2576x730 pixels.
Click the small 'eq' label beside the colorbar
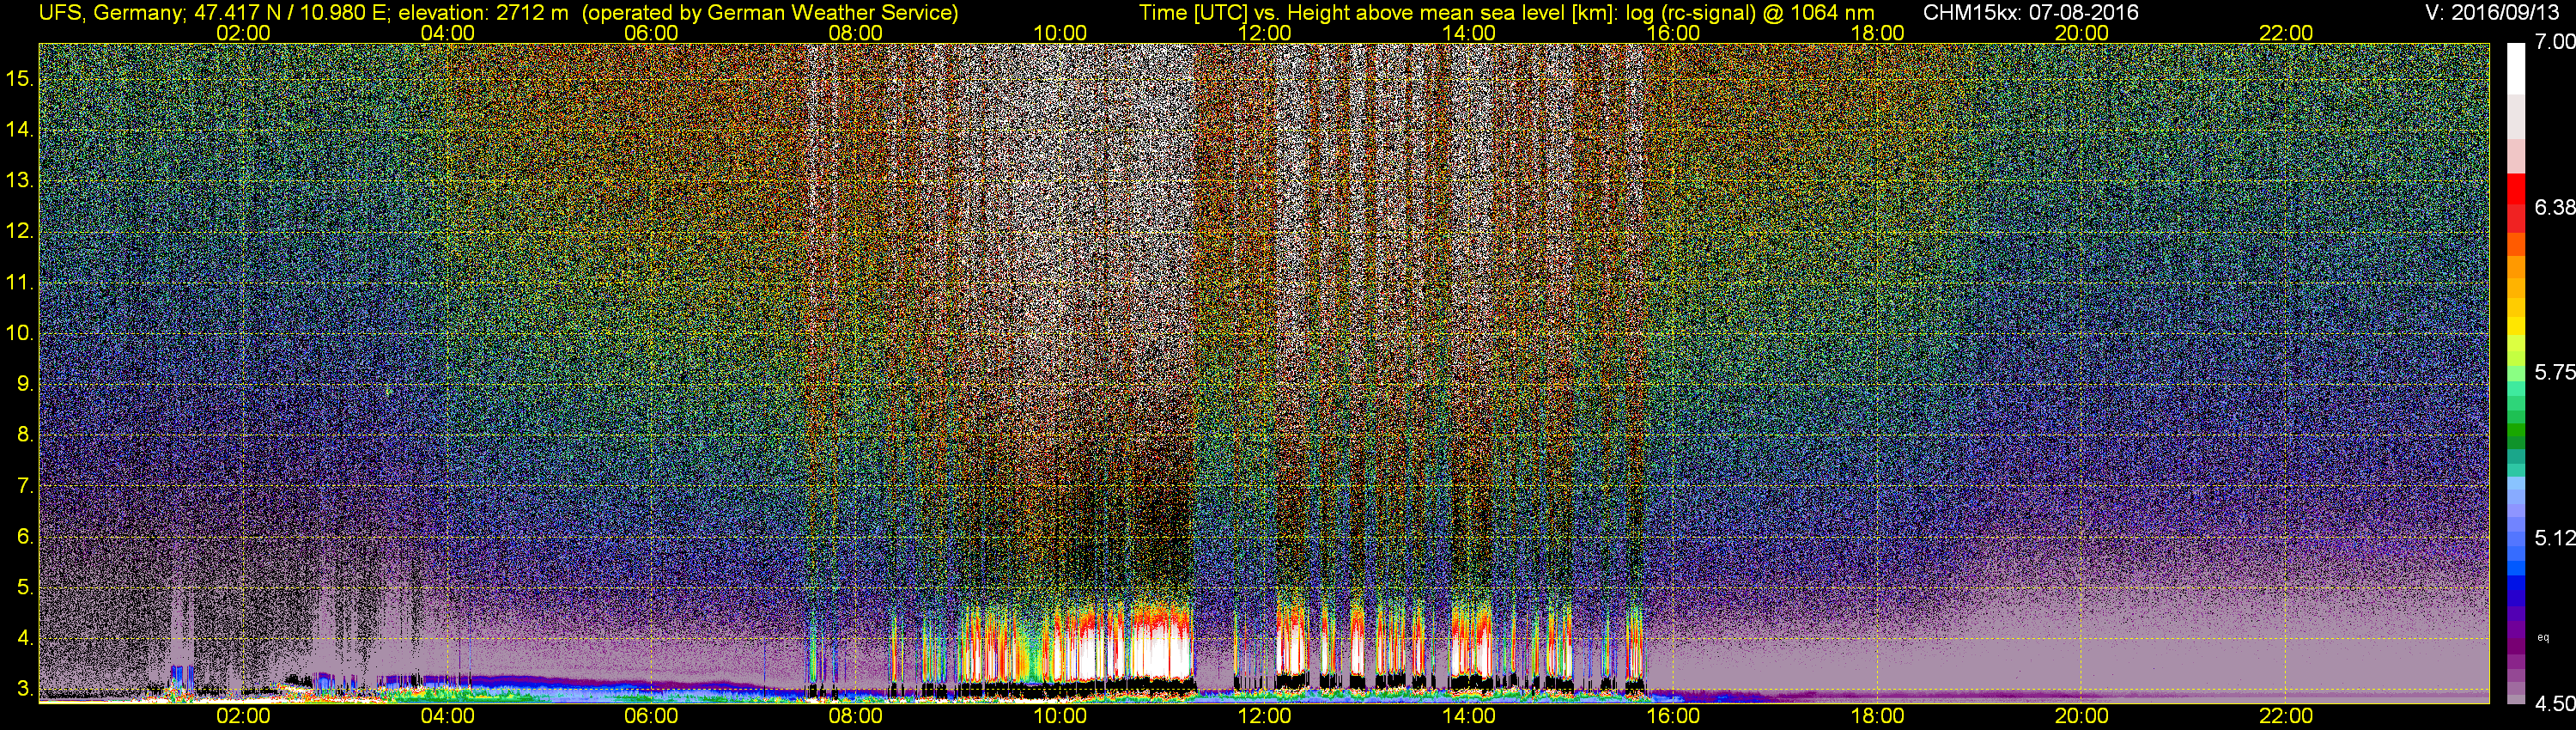coord(2543,637)
